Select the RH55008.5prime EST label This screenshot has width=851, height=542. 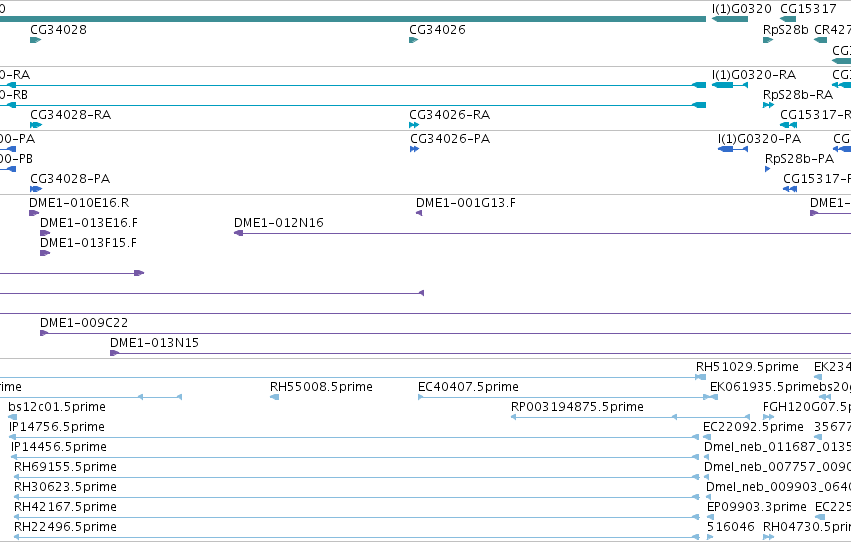click(x=321, y=386)
